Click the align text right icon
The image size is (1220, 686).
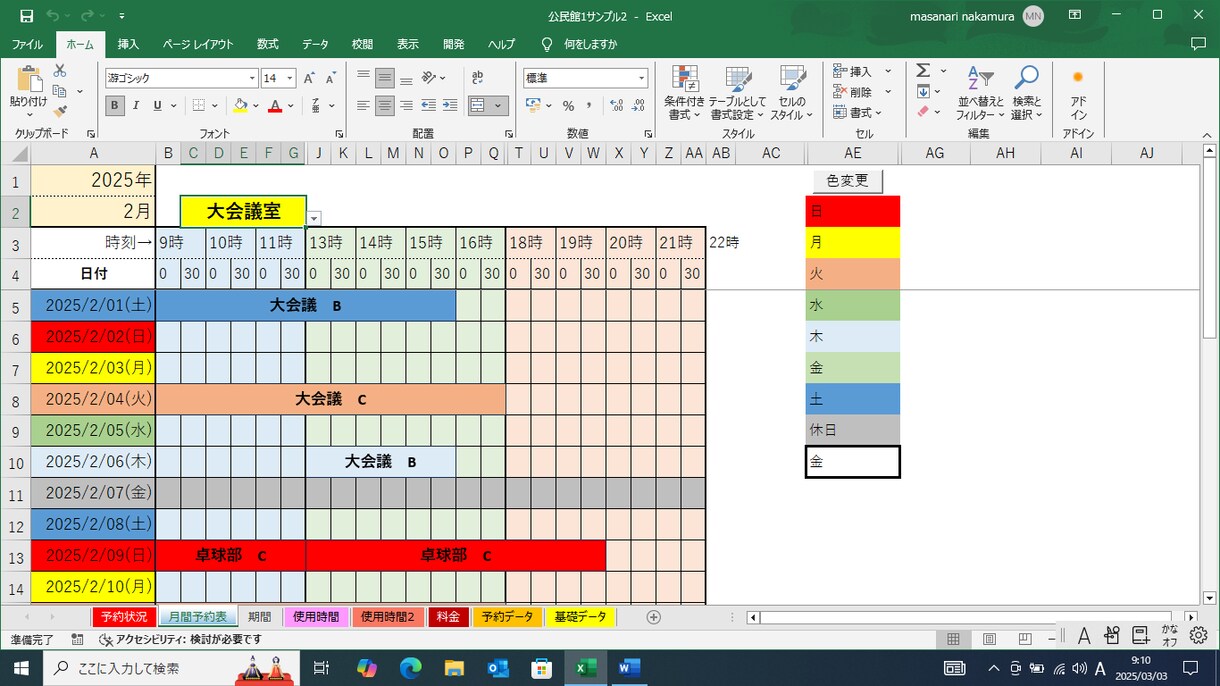pos(406,105)
